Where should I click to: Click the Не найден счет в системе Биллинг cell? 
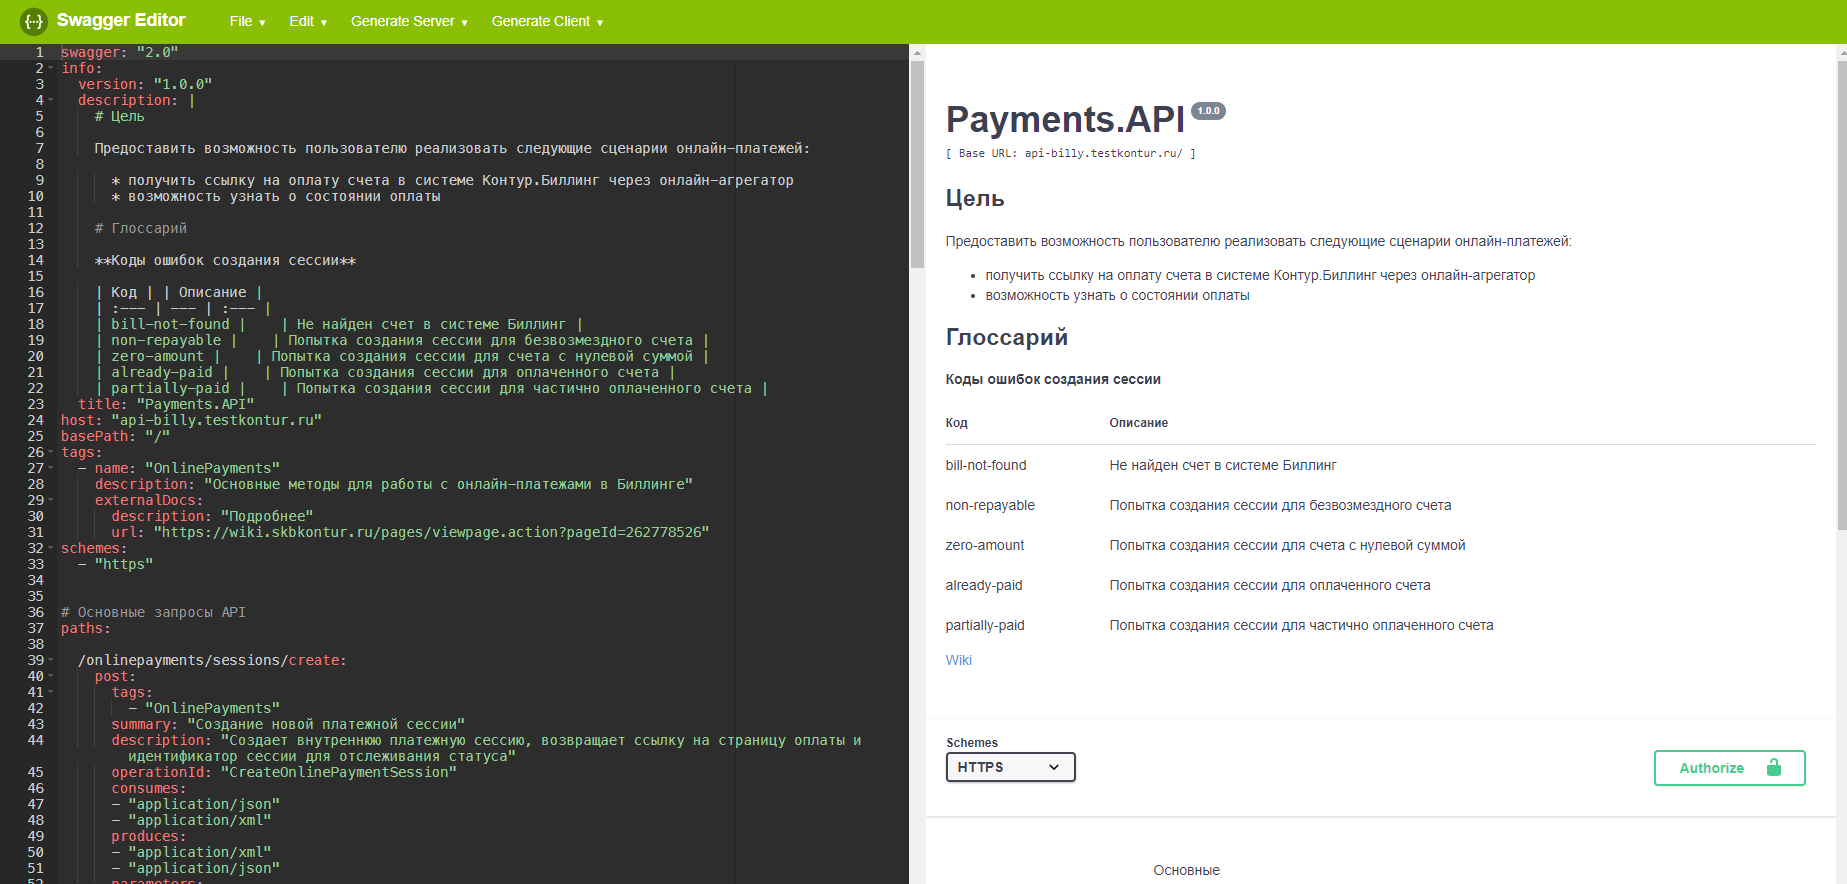(1223, 465)
